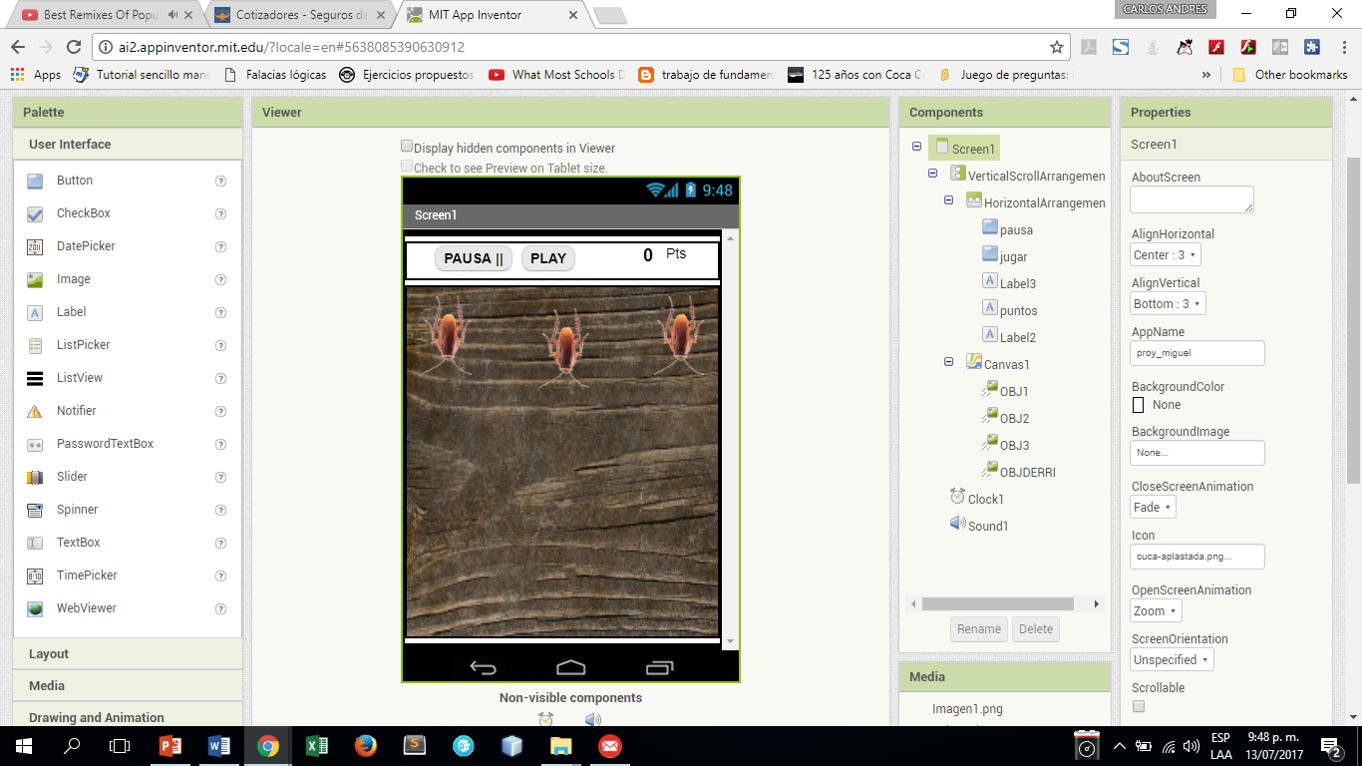Open Excel from the Windows taskbar
The width and height of the screenshot is (1362, 766).
click(x=317, y=745)
